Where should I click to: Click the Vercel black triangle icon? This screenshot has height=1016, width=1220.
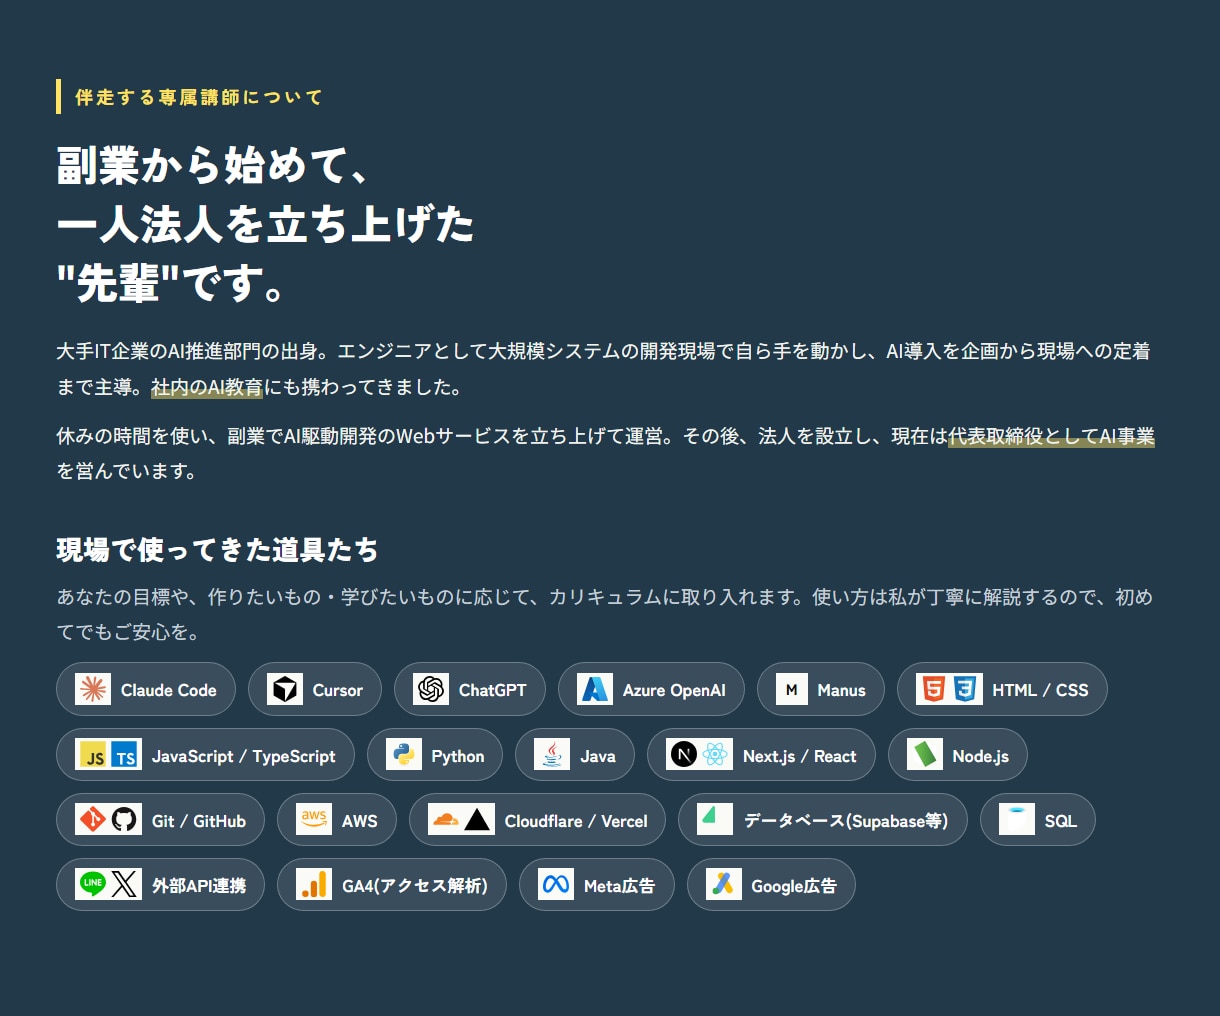(478, 820)
